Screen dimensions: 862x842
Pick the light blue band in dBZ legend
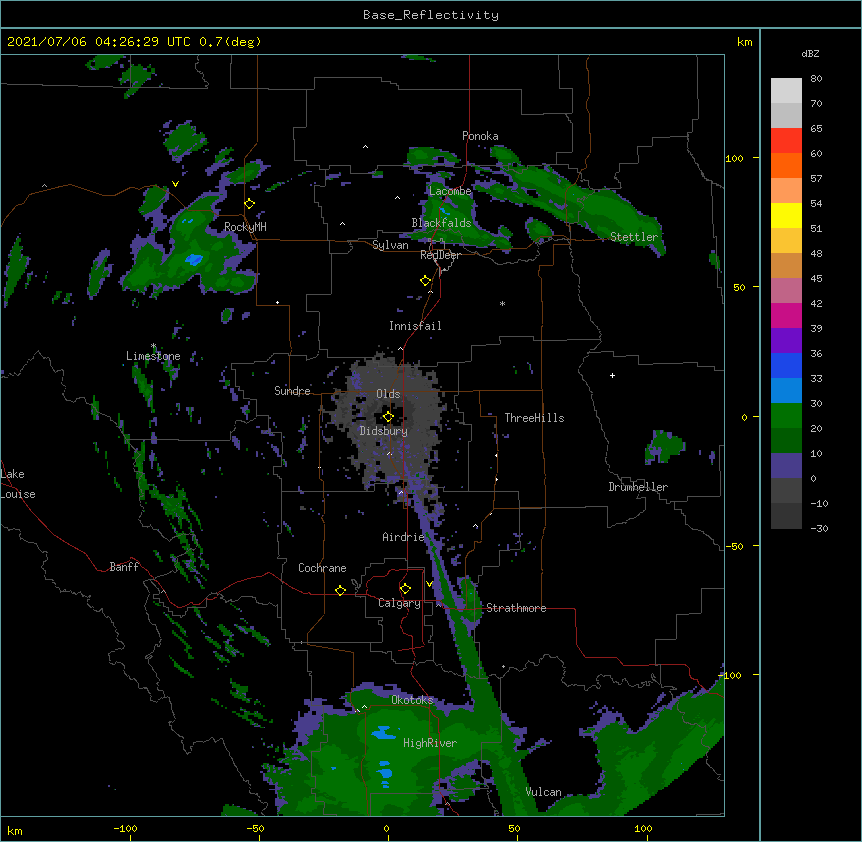coord(786,391)
